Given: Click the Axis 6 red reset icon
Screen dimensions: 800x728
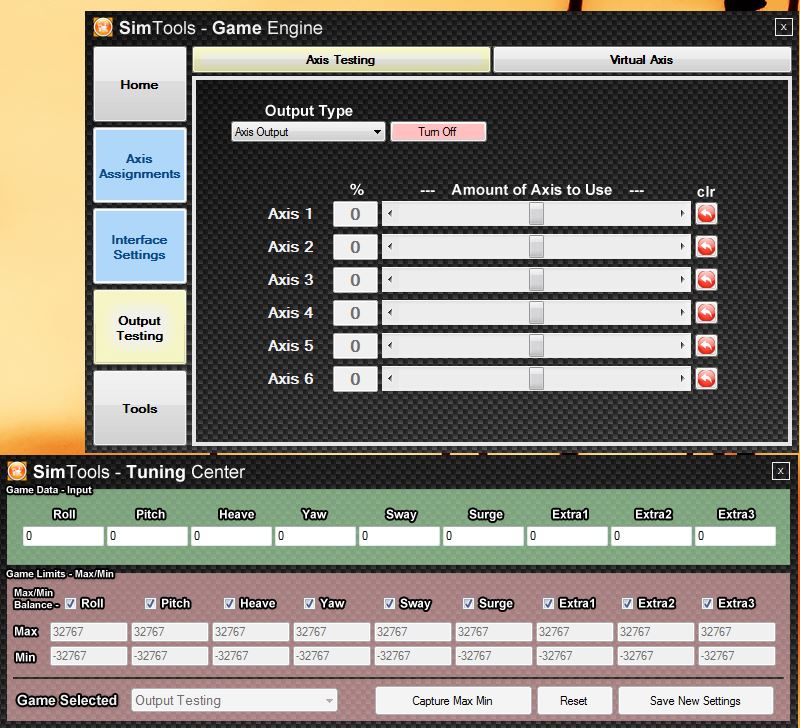Looking at the screenshot, I should (x=706, y=379).
